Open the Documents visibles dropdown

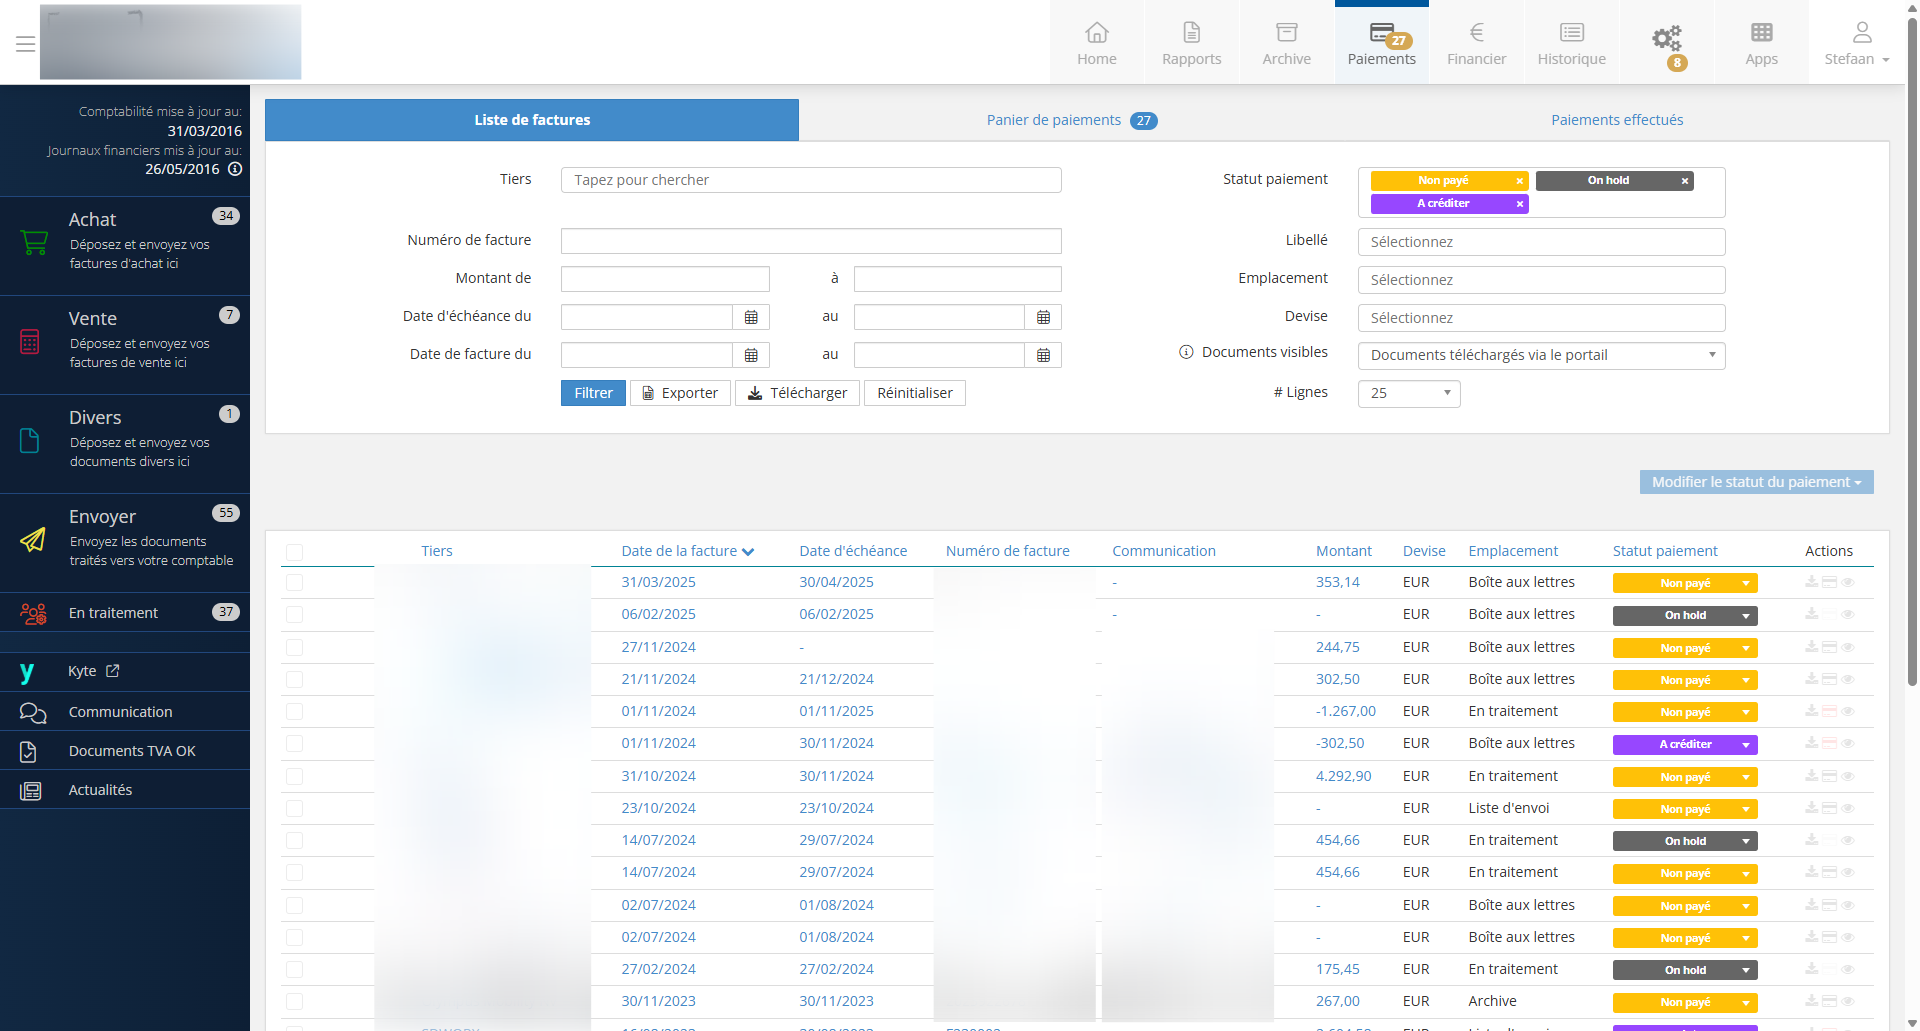(x=1540, y=356)
